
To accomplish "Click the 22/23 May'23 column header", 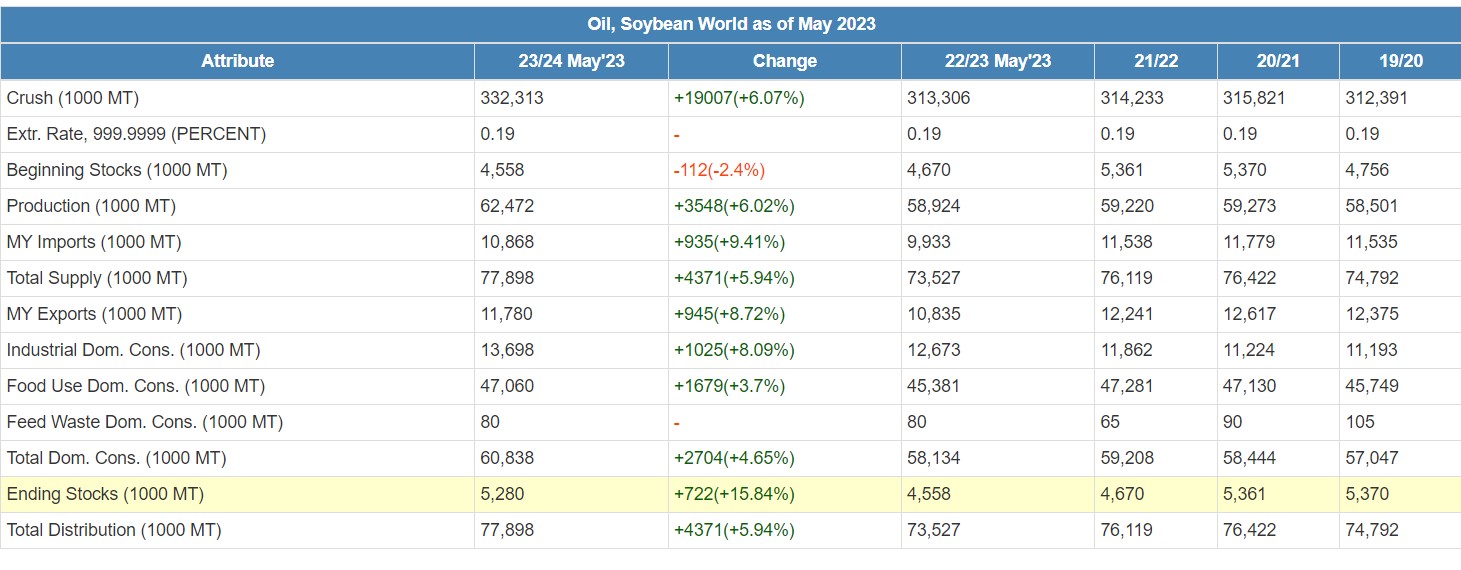I will (x=997, y=61).
